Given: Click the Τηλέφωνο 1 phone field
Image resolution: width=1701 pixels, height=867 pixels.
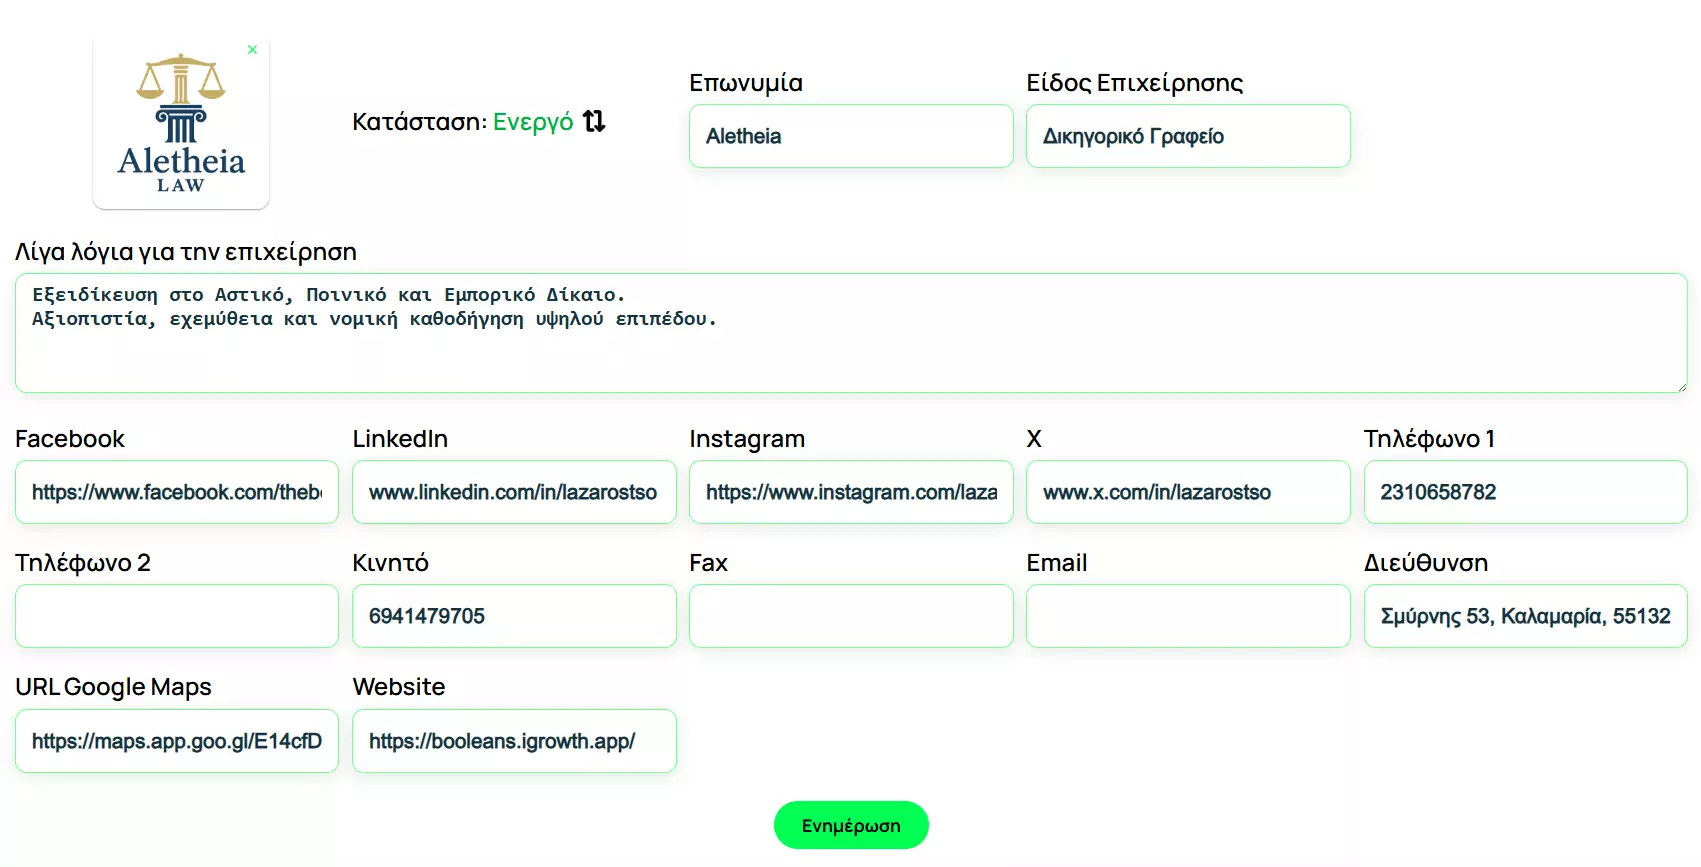Looking at the screenshot, I should click(1524, 492).
